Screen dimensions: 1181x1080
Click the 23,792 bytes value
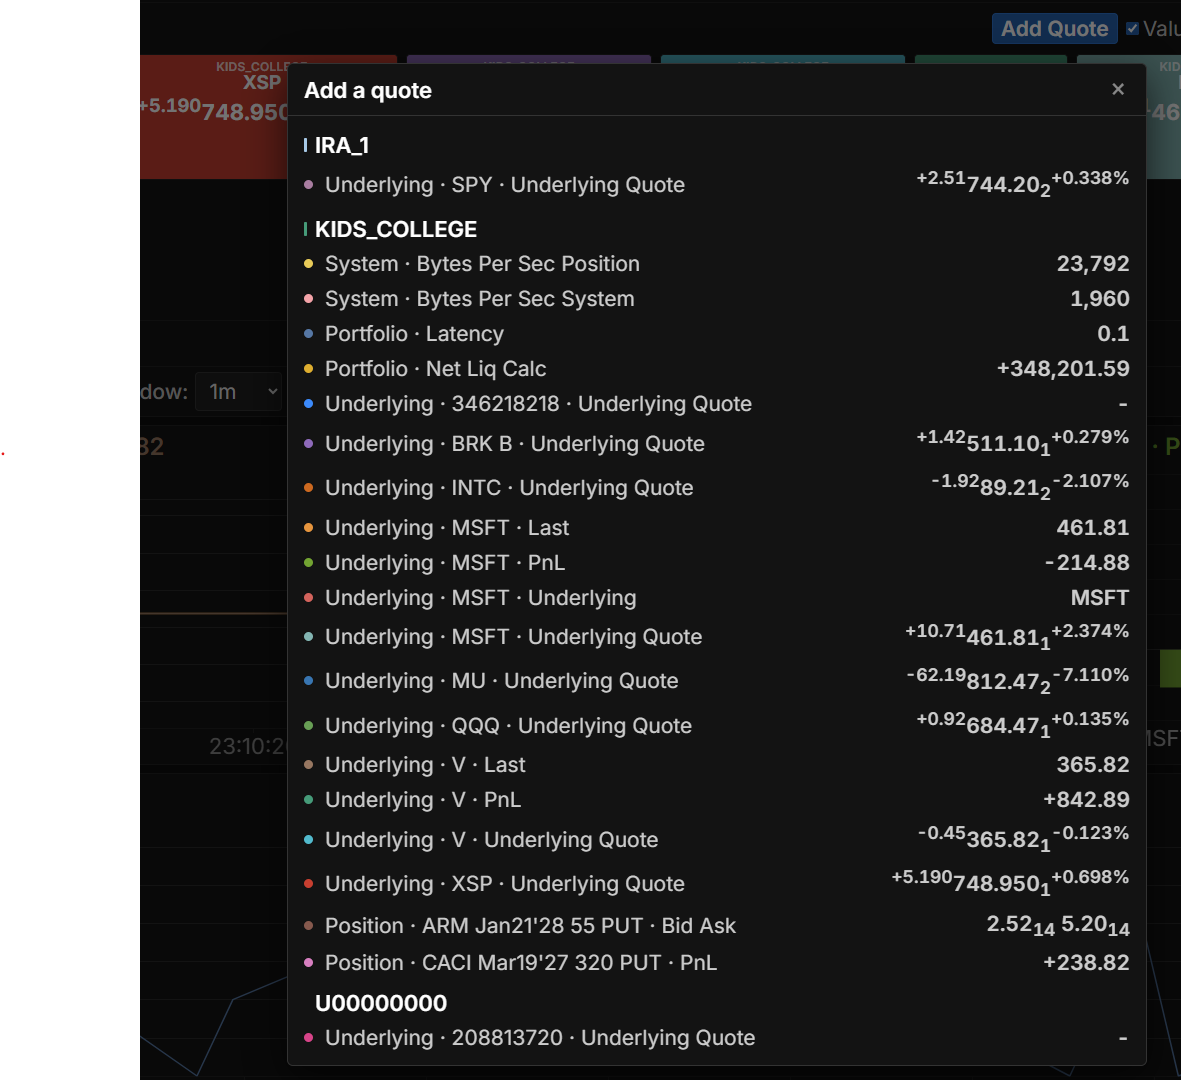point(1092,264)
